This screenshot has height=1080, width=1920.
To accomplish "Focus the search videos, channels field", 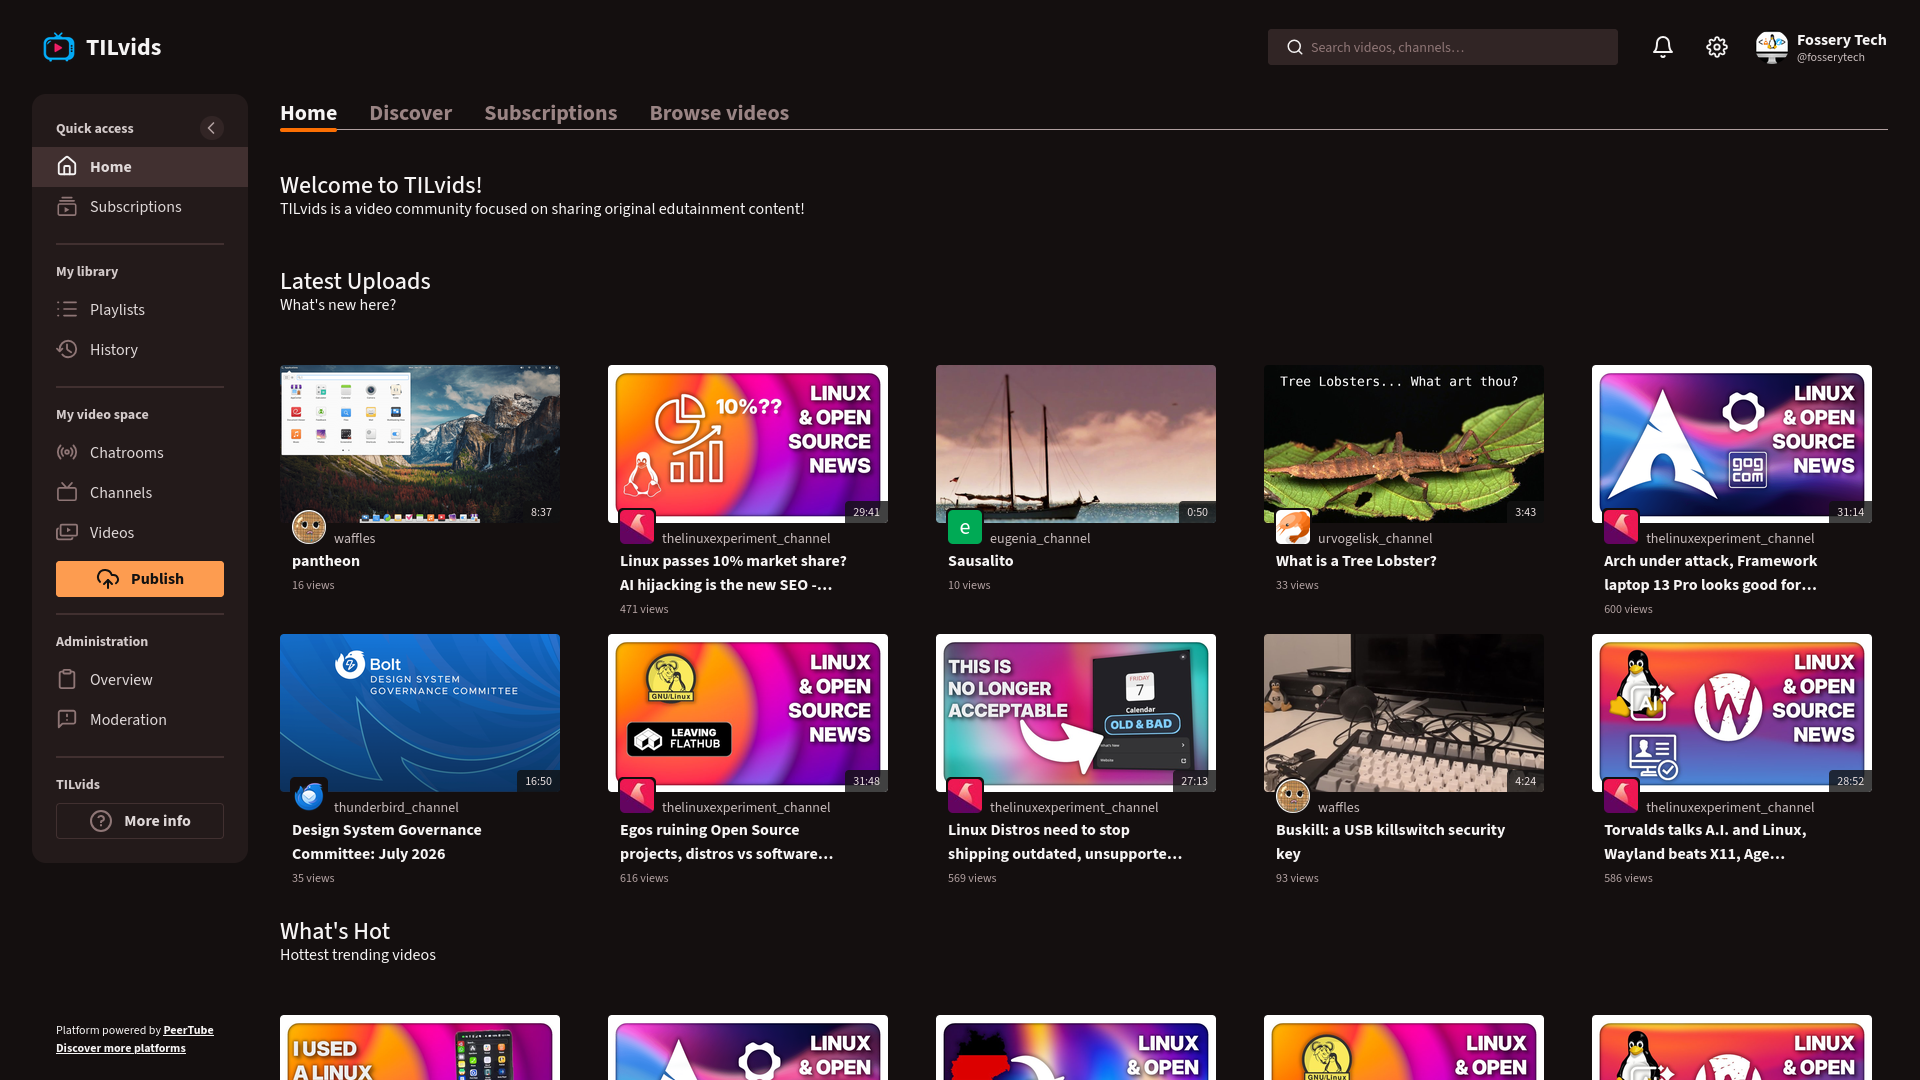I will [x=1442, y=47].
